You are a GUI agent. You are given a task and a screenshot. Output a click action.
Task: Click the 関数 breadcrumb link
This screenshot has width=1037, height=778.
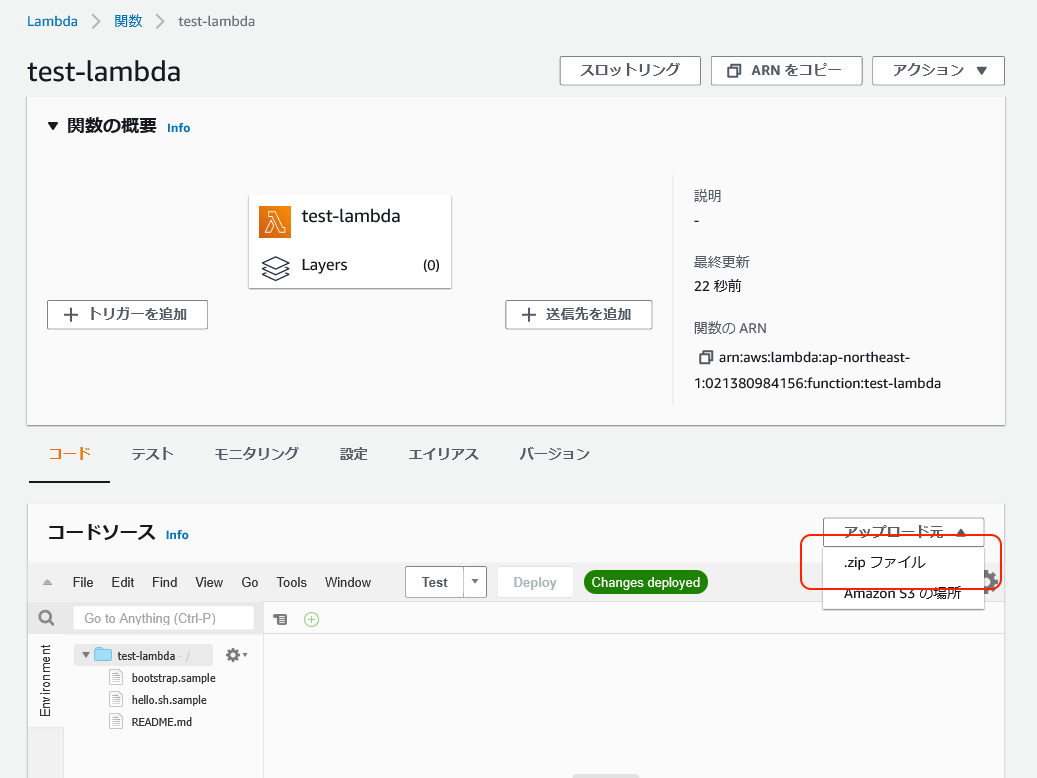[128, 21]
